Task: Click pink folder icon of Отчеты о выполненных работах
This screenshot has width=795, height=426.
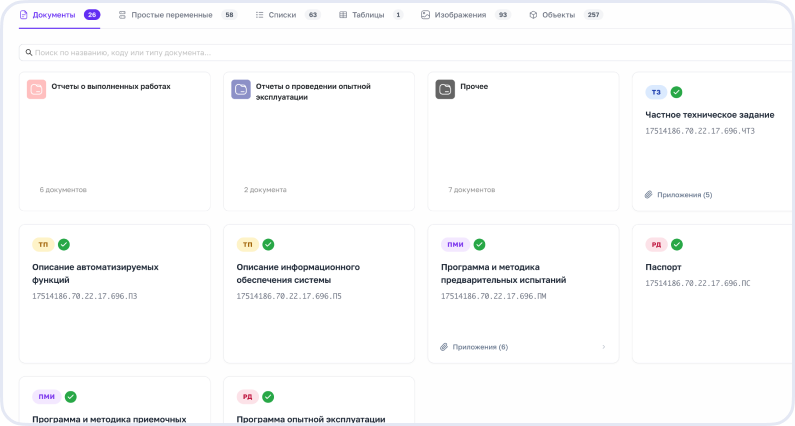Action: [37, 89]
